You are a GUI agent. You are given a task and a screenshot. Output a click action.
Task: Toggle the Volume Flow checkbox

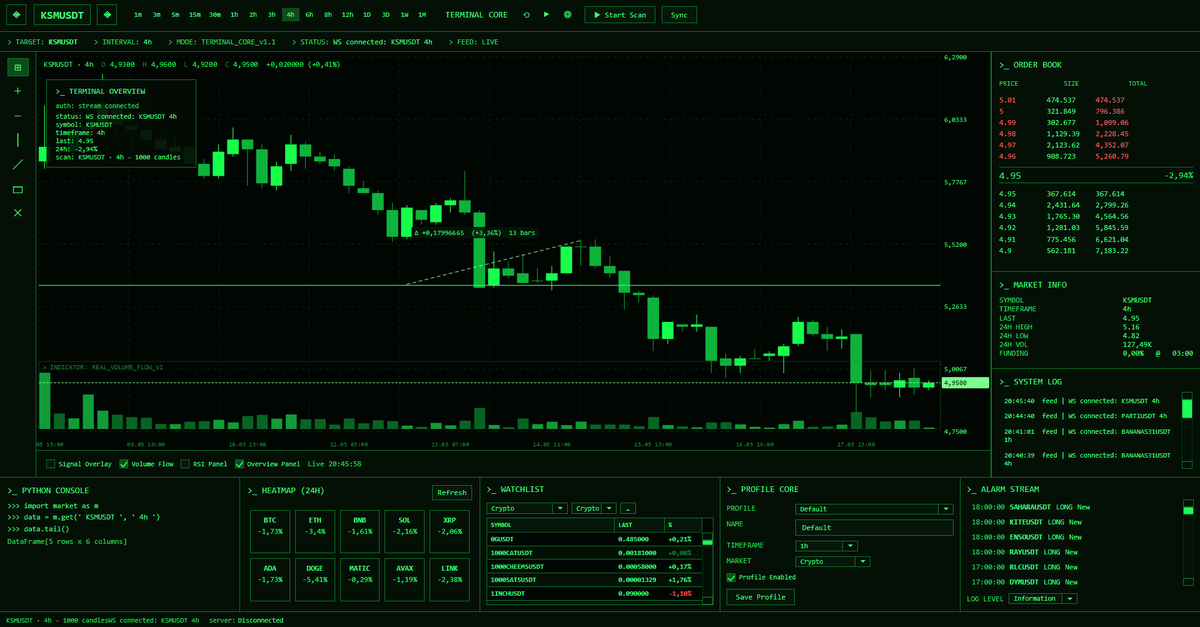124,464
